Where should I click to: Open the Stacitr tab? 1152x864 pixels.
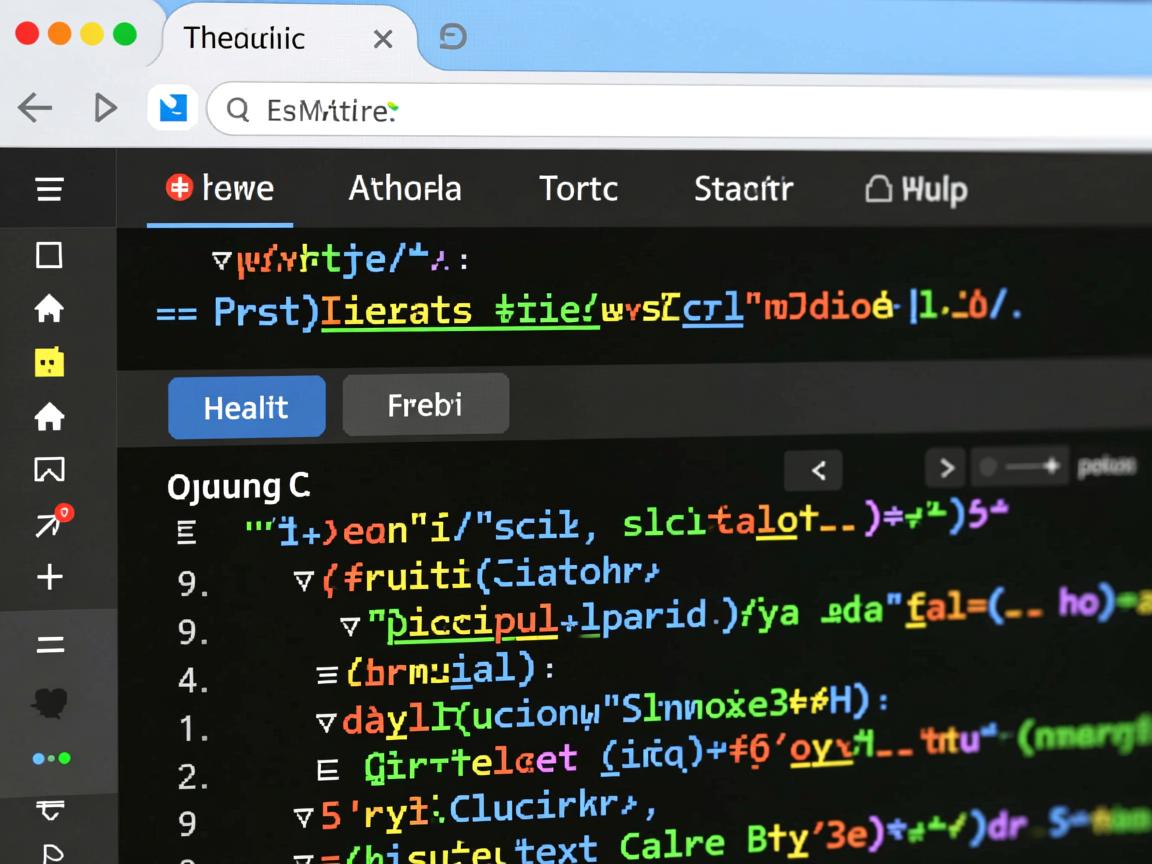click(x=743, y=188)
